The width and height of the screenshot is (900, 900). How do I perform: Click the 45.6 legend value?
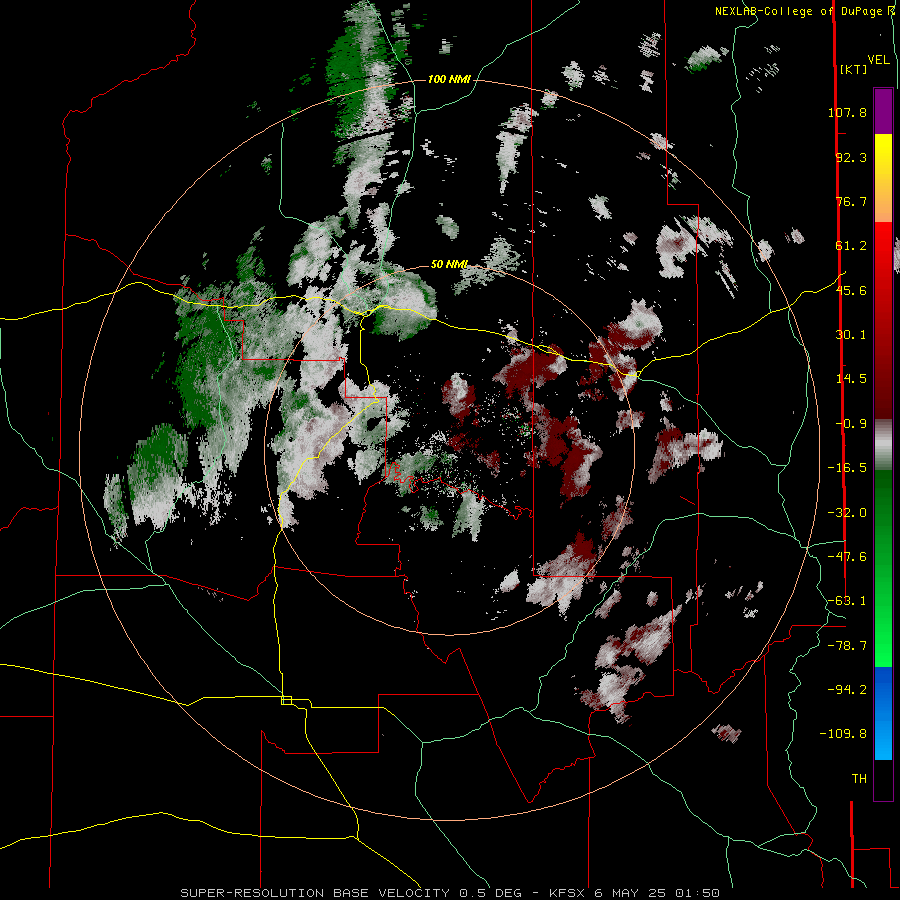[x=851, y=290]
